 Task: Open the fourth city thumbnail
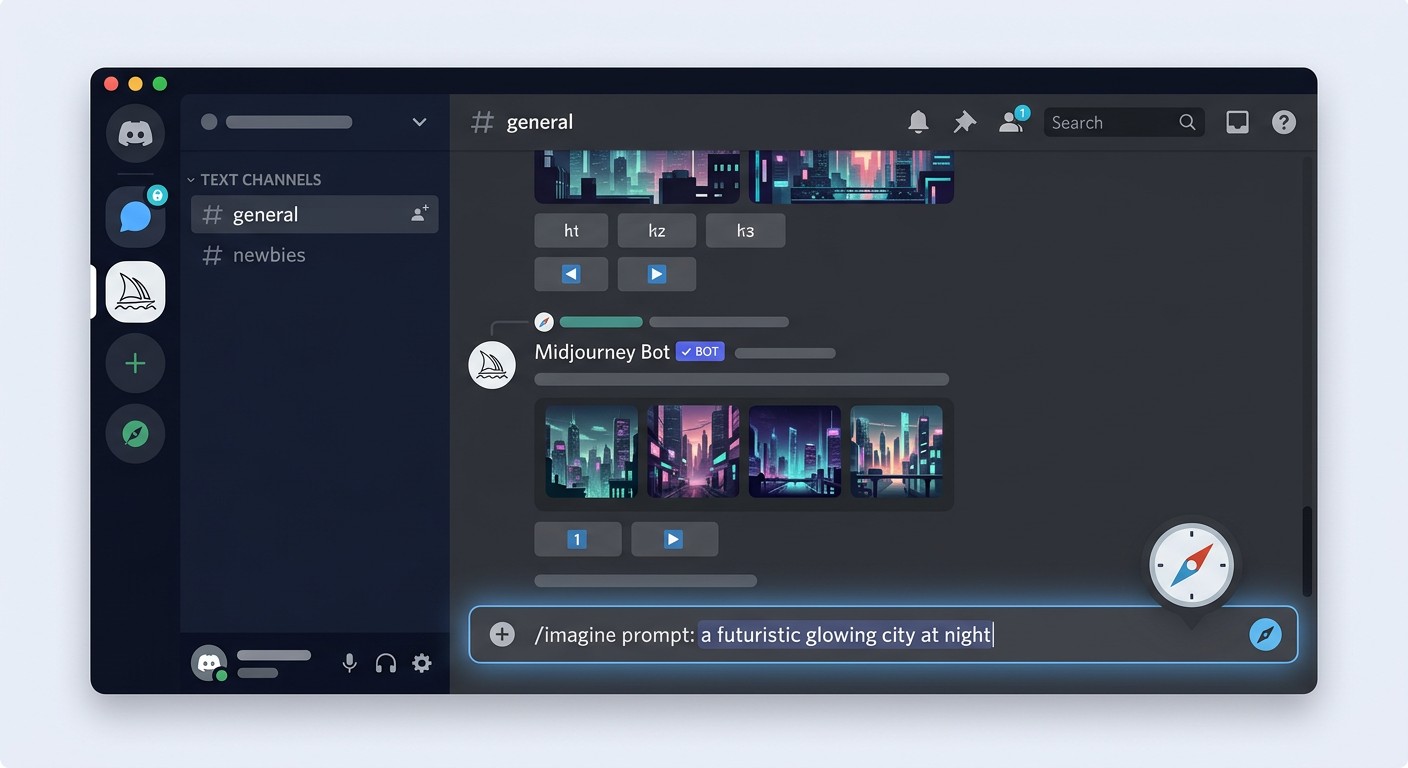click(896, 451)
